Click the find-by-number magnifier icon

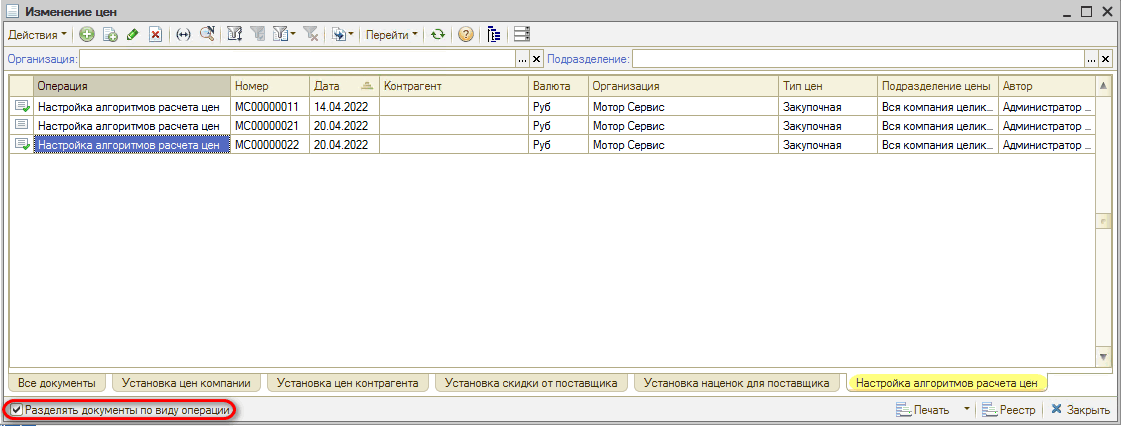pyautogui.click(x=207, y=34)
